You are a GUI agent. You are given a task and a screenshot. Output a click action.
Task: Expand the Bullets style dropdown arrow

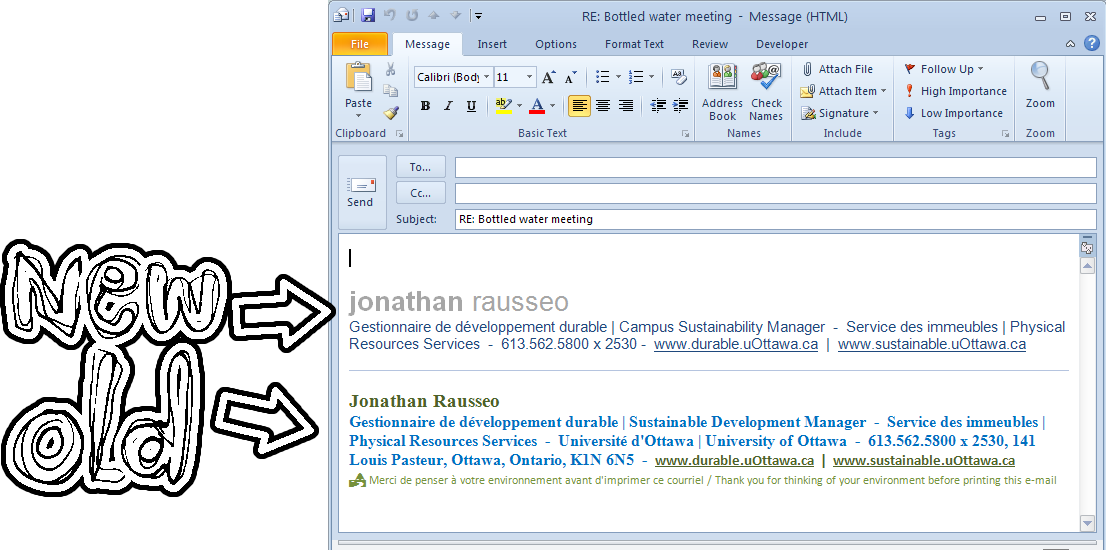[x=619, y=76]
